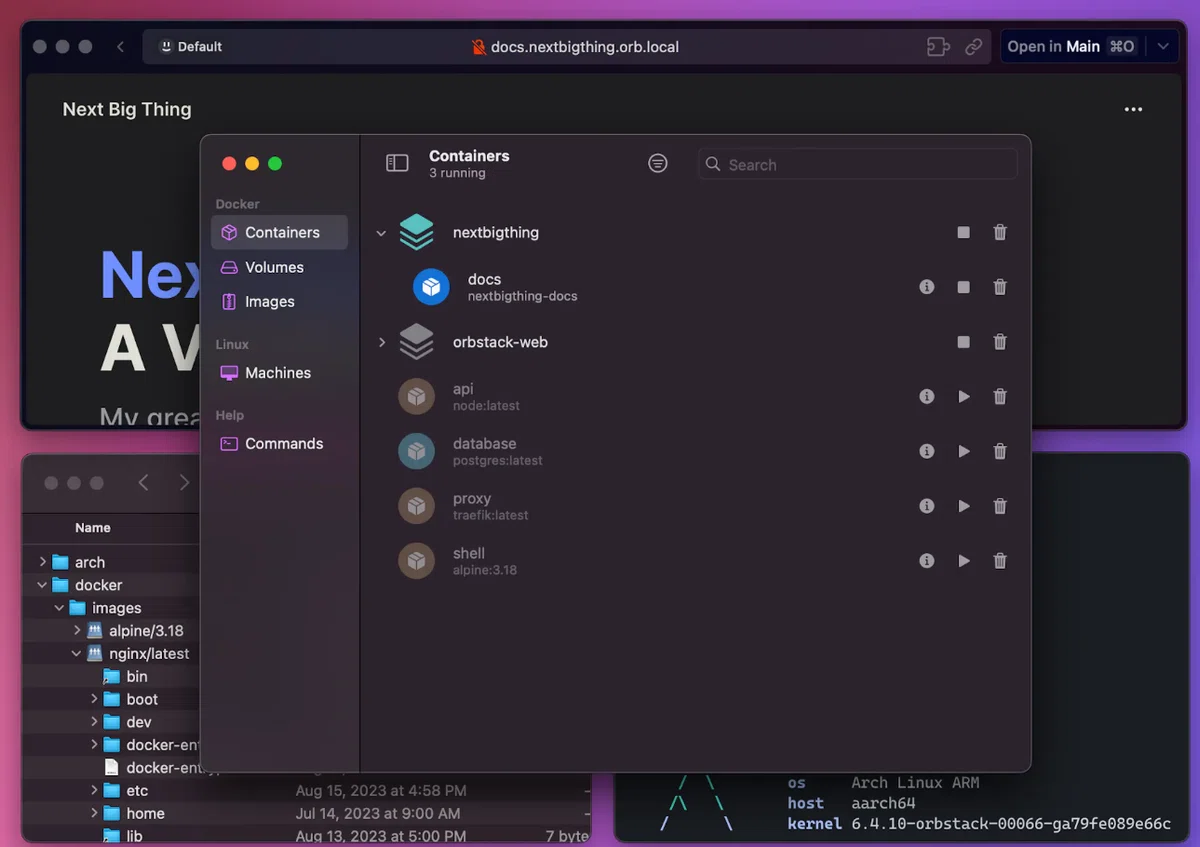Toggle the sidebar in the Containers window
Image resolution: width=1200 pixels, height=847 pixels.
coord(397,163)
